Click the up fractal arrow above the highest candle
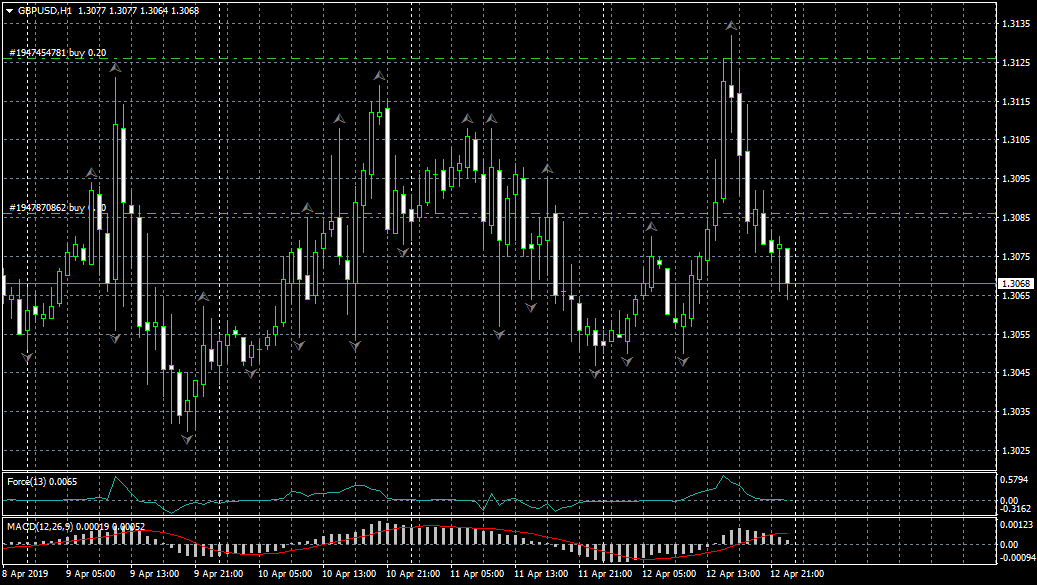1037x585 pixels. pyautogui.click(x=732, y=25)
